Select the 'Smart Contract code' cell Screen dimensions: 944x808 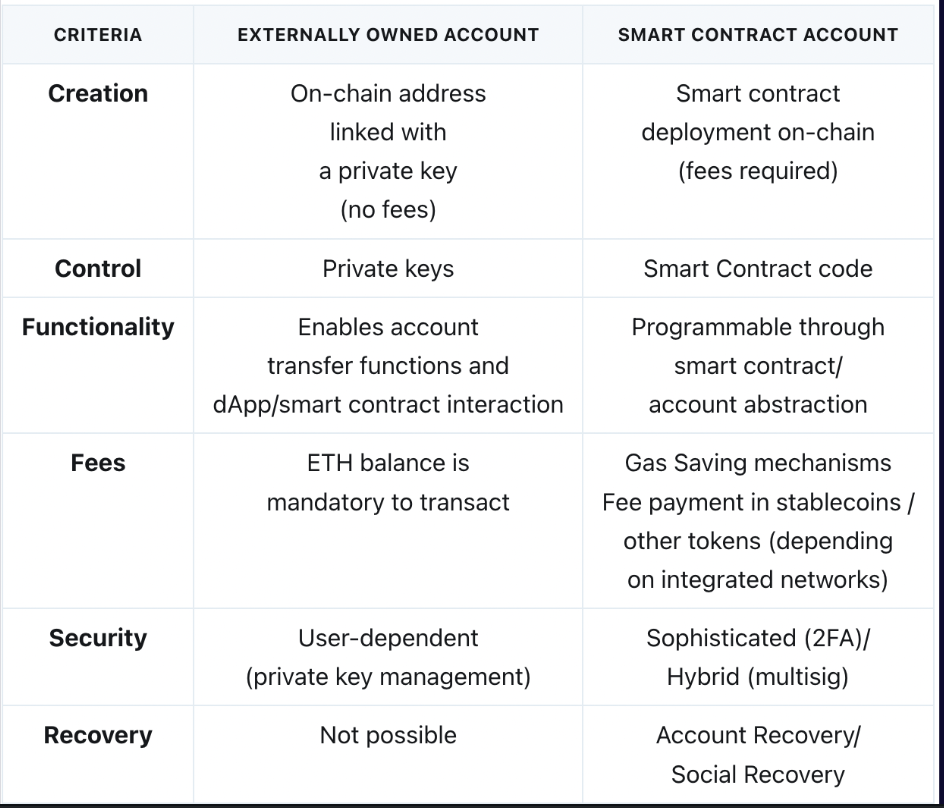pos(758,269)
